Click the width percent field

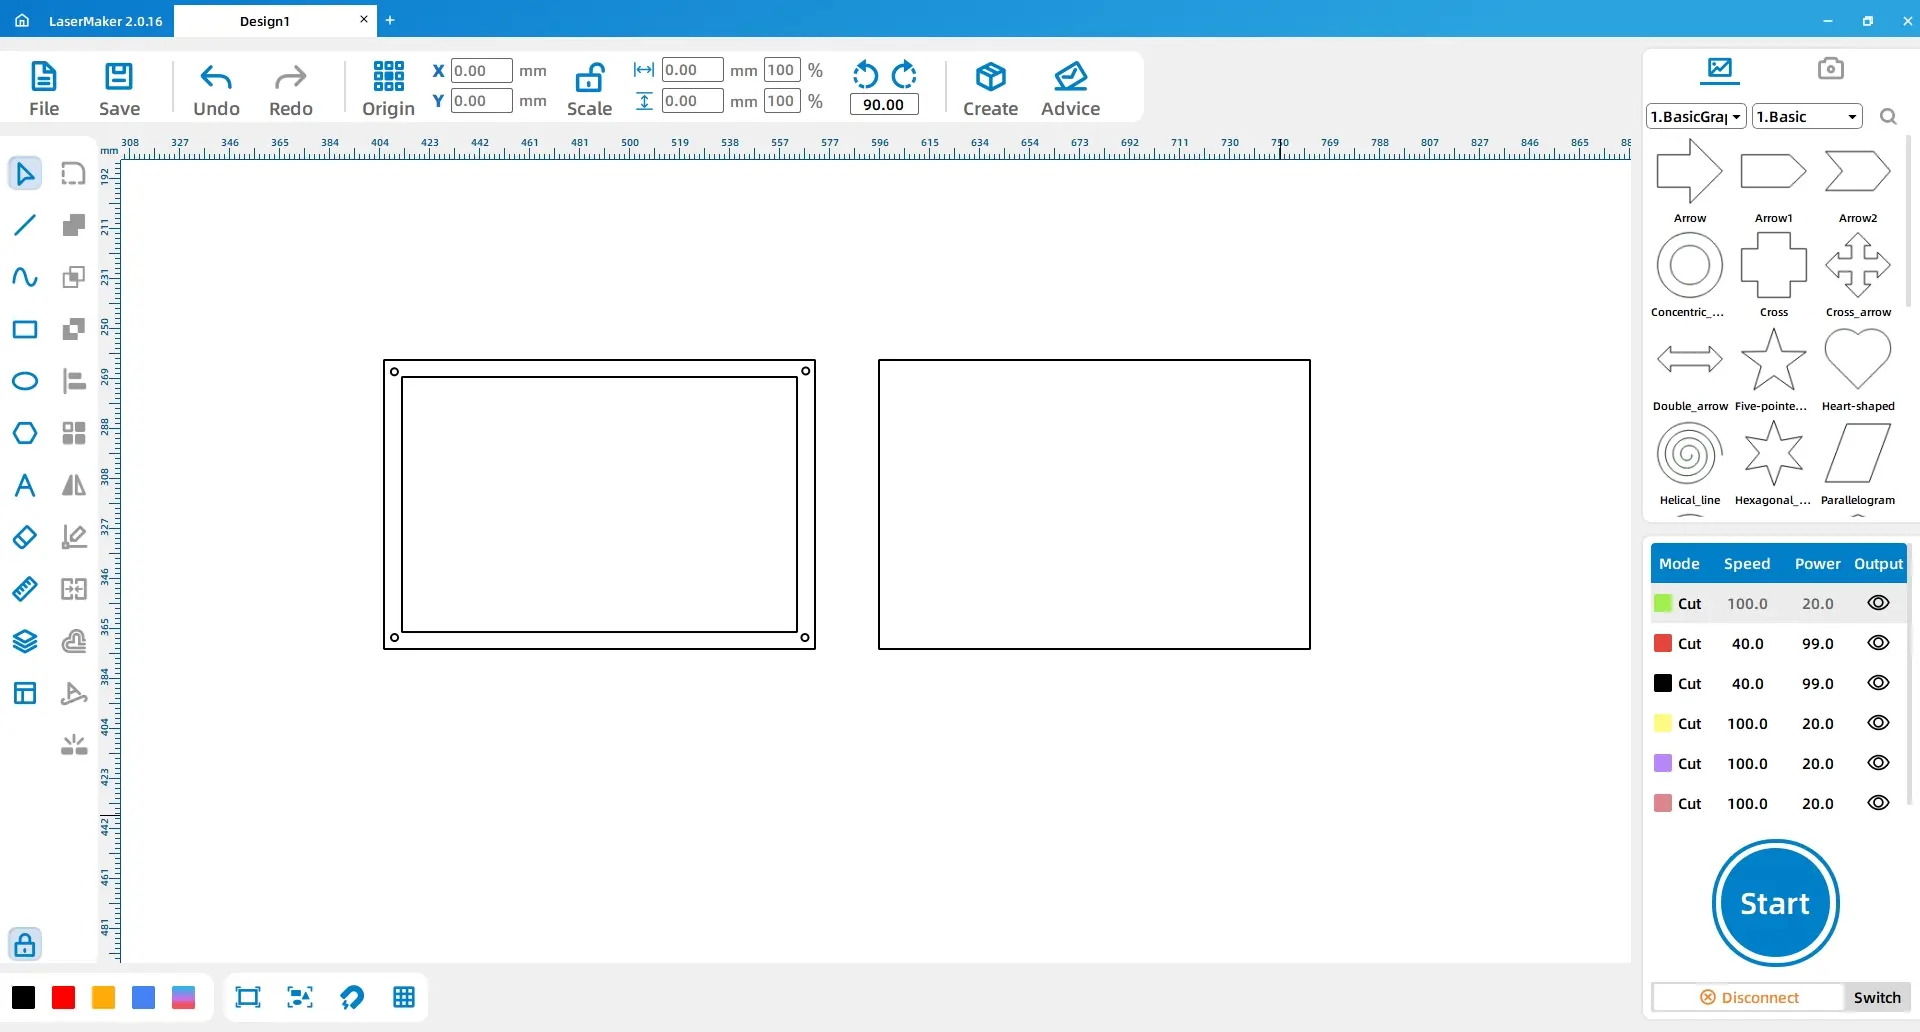[782, 71]
